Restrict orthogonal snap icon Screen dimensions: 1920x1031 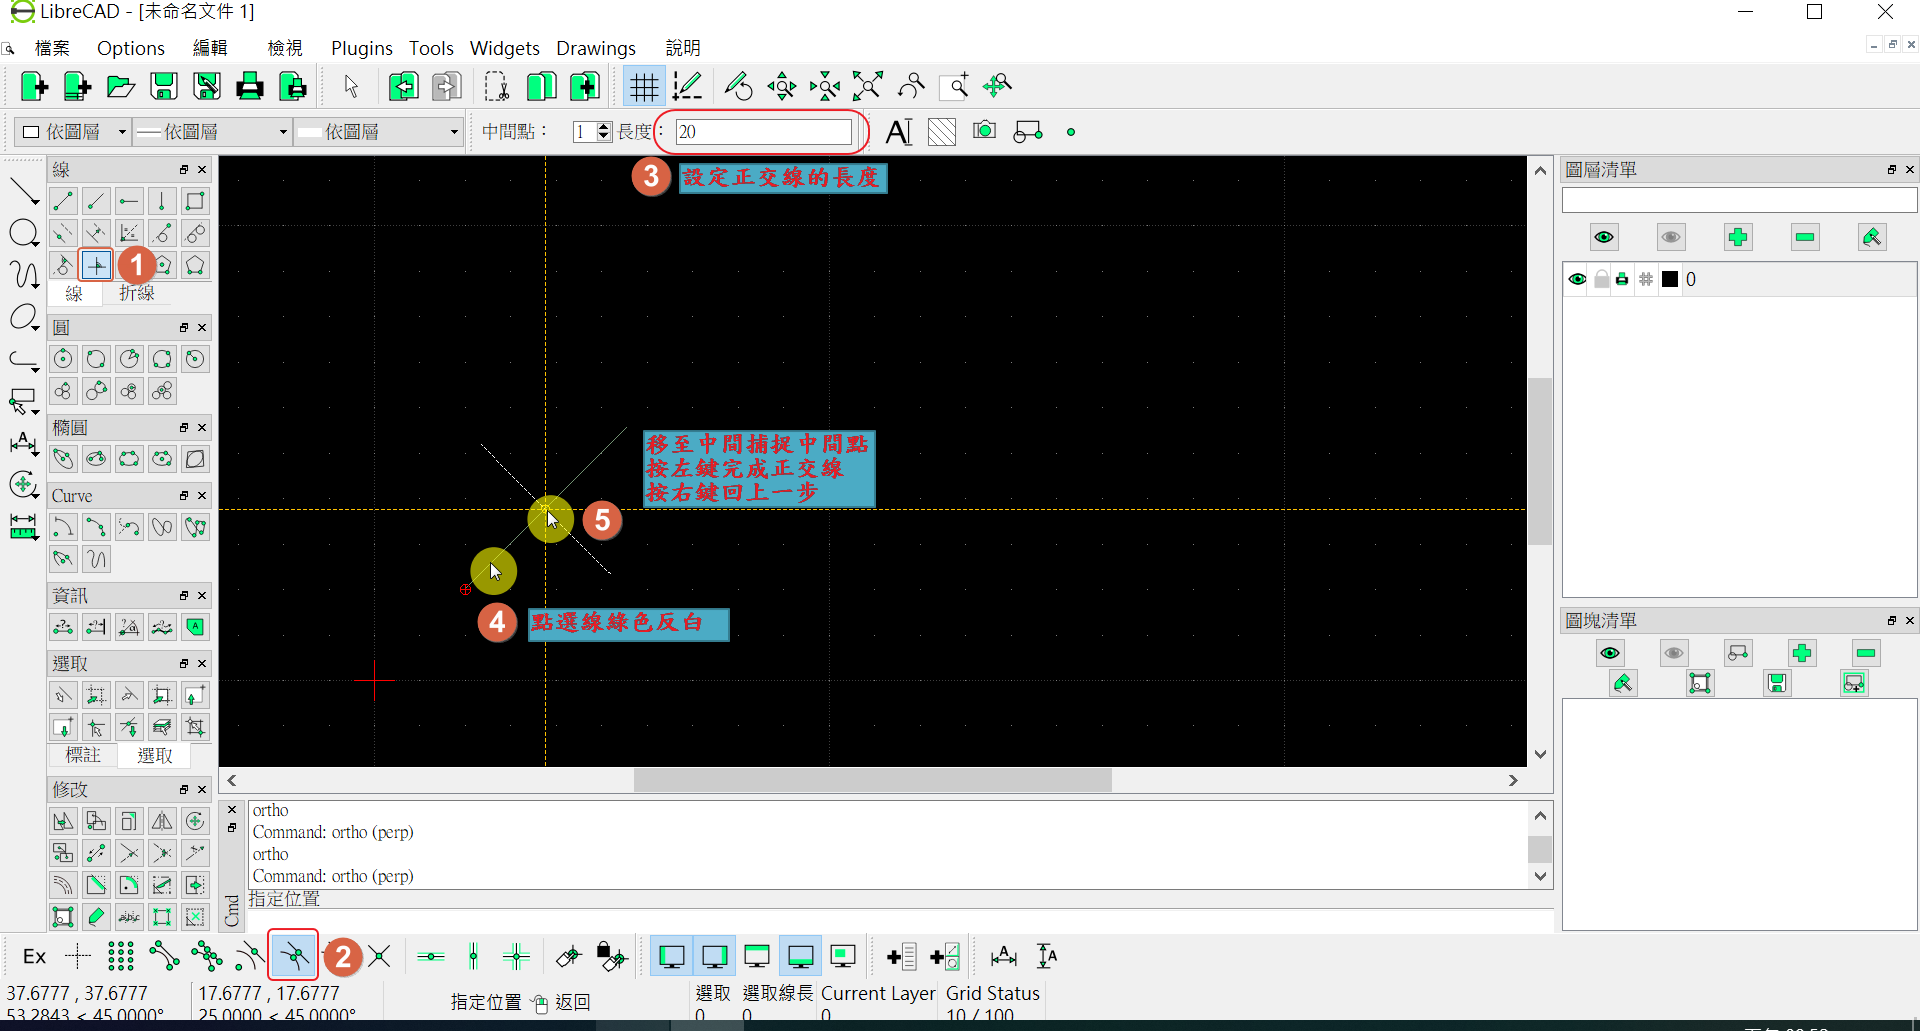coord(517,956)
